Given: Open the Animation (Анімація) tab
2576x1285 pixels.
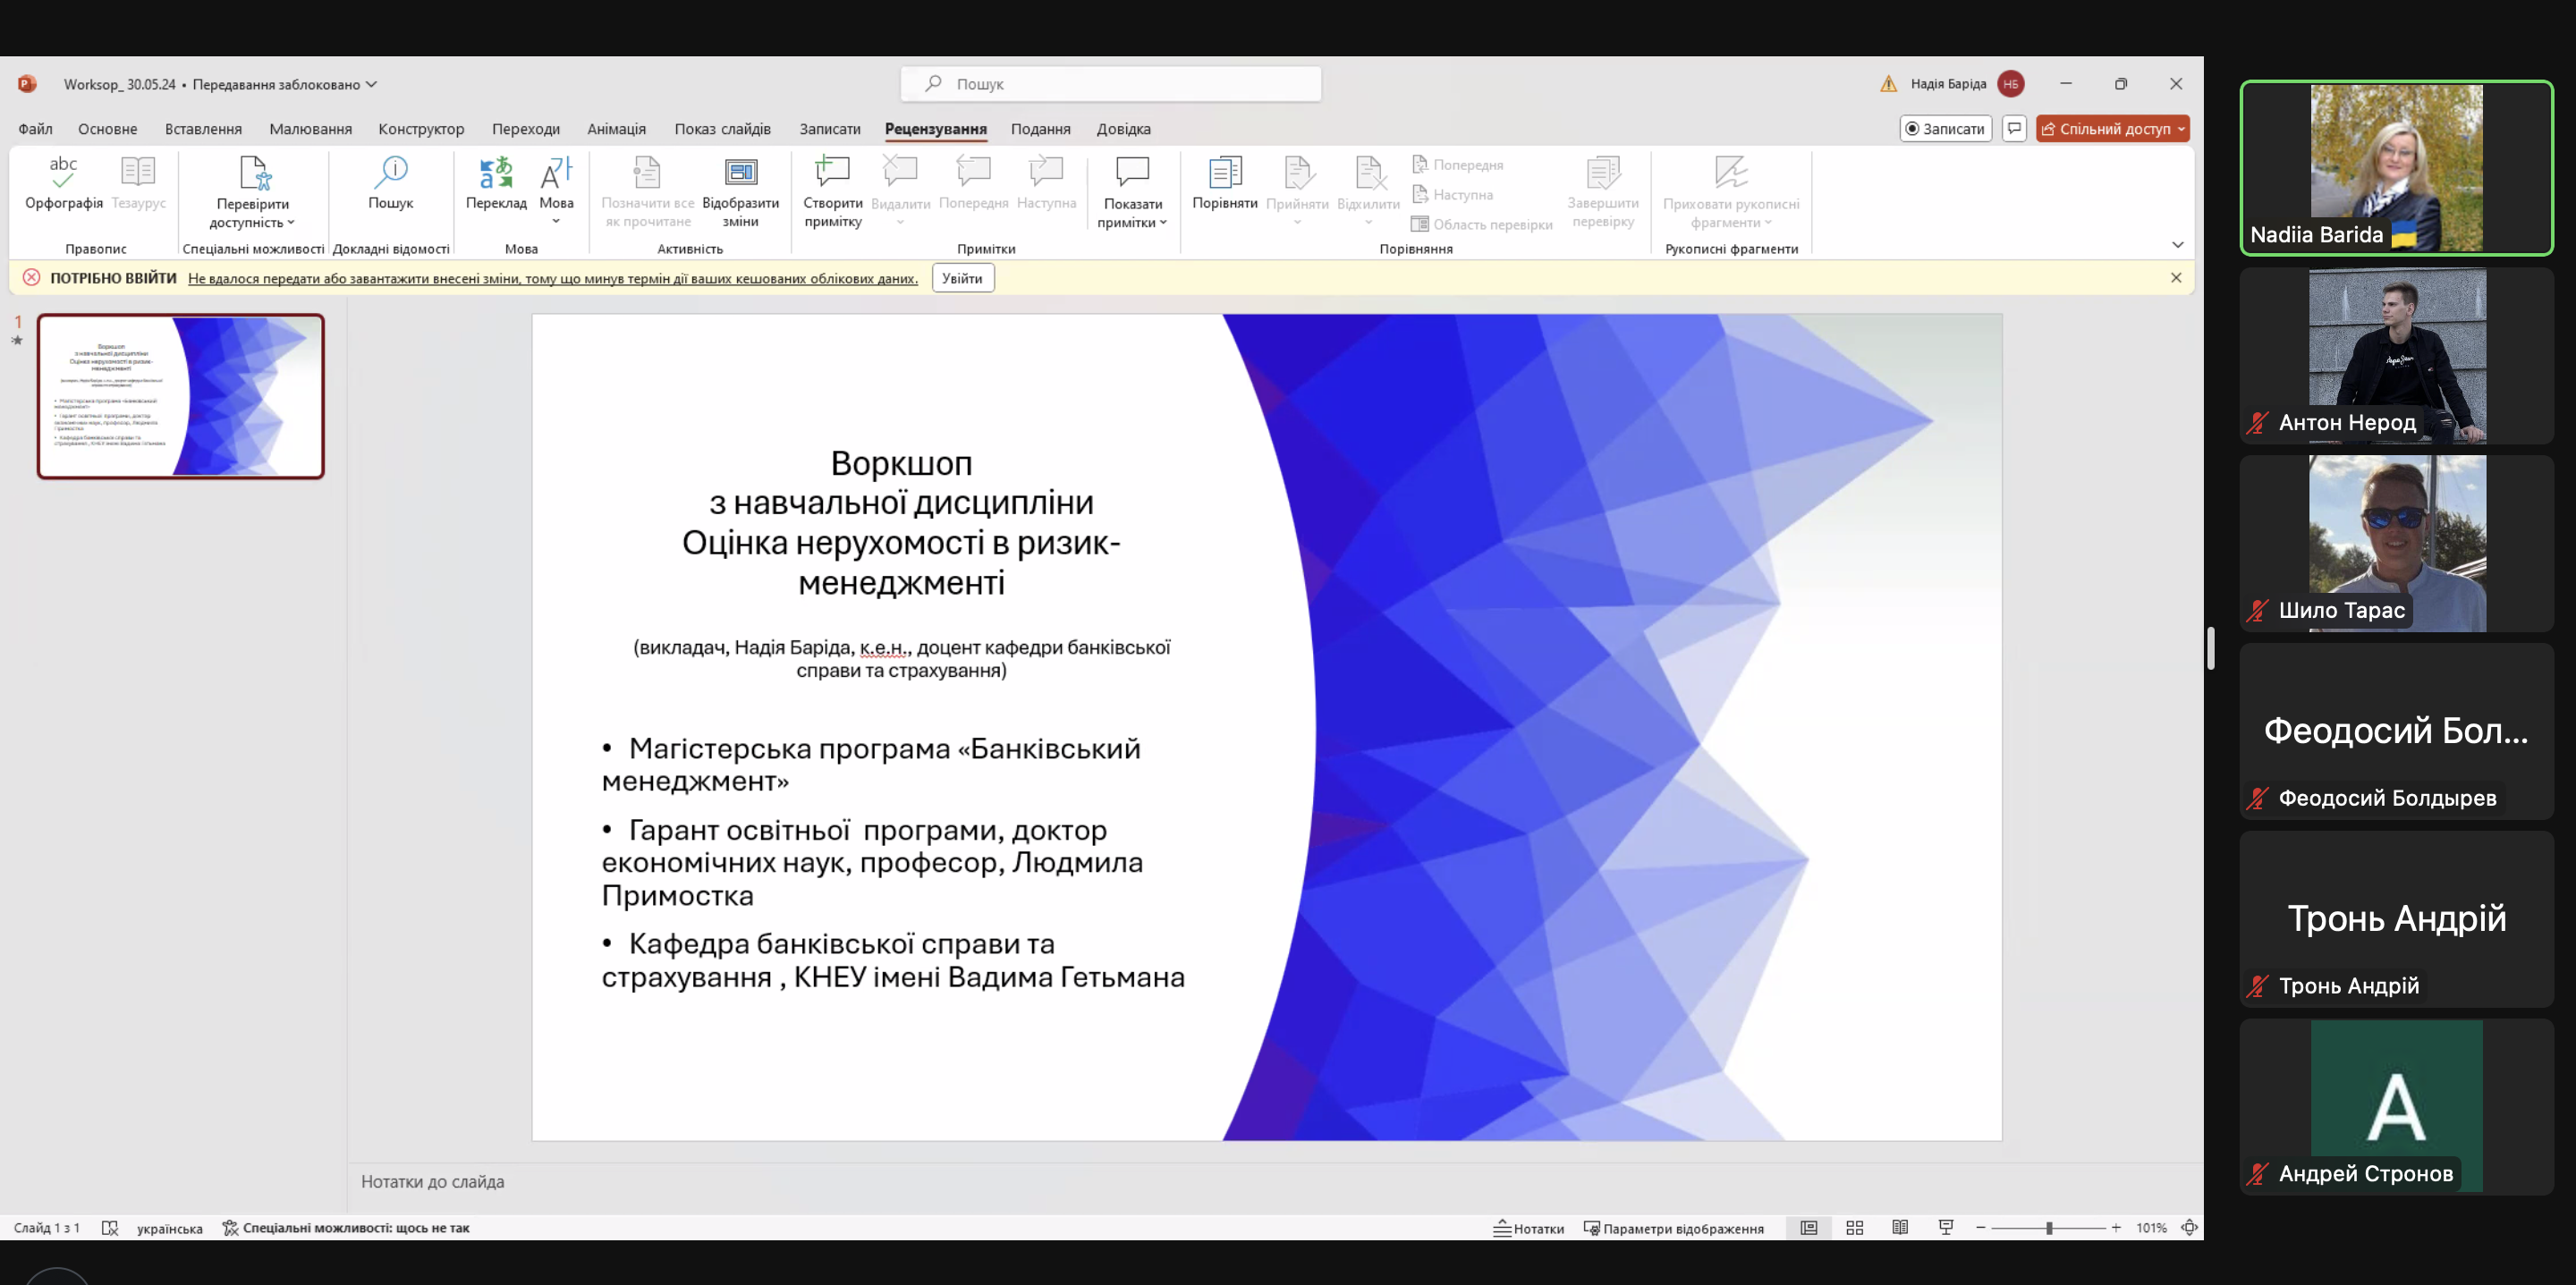Looking at the screenshot, I should point(616,129).
